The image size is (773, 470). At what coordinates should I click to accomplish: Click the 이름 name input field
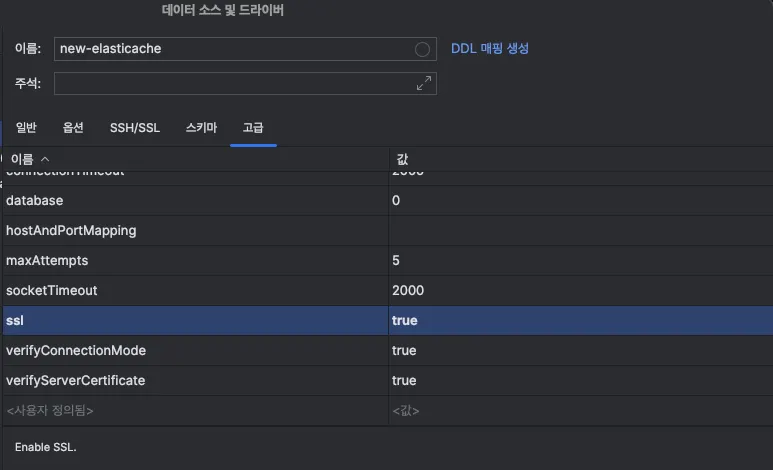235,49
